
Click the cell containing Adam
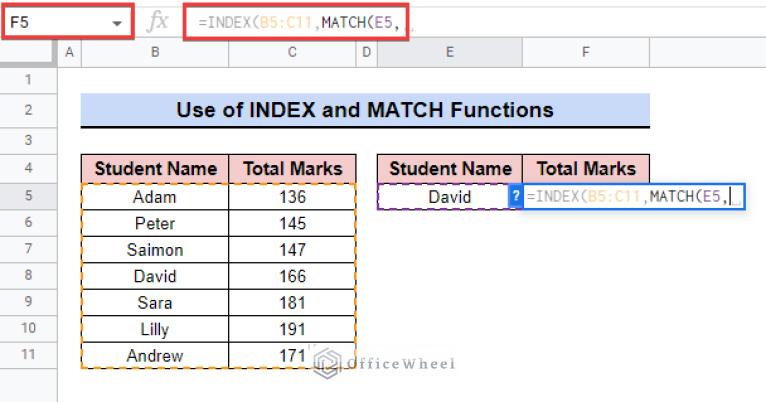(x=155, y=197)
